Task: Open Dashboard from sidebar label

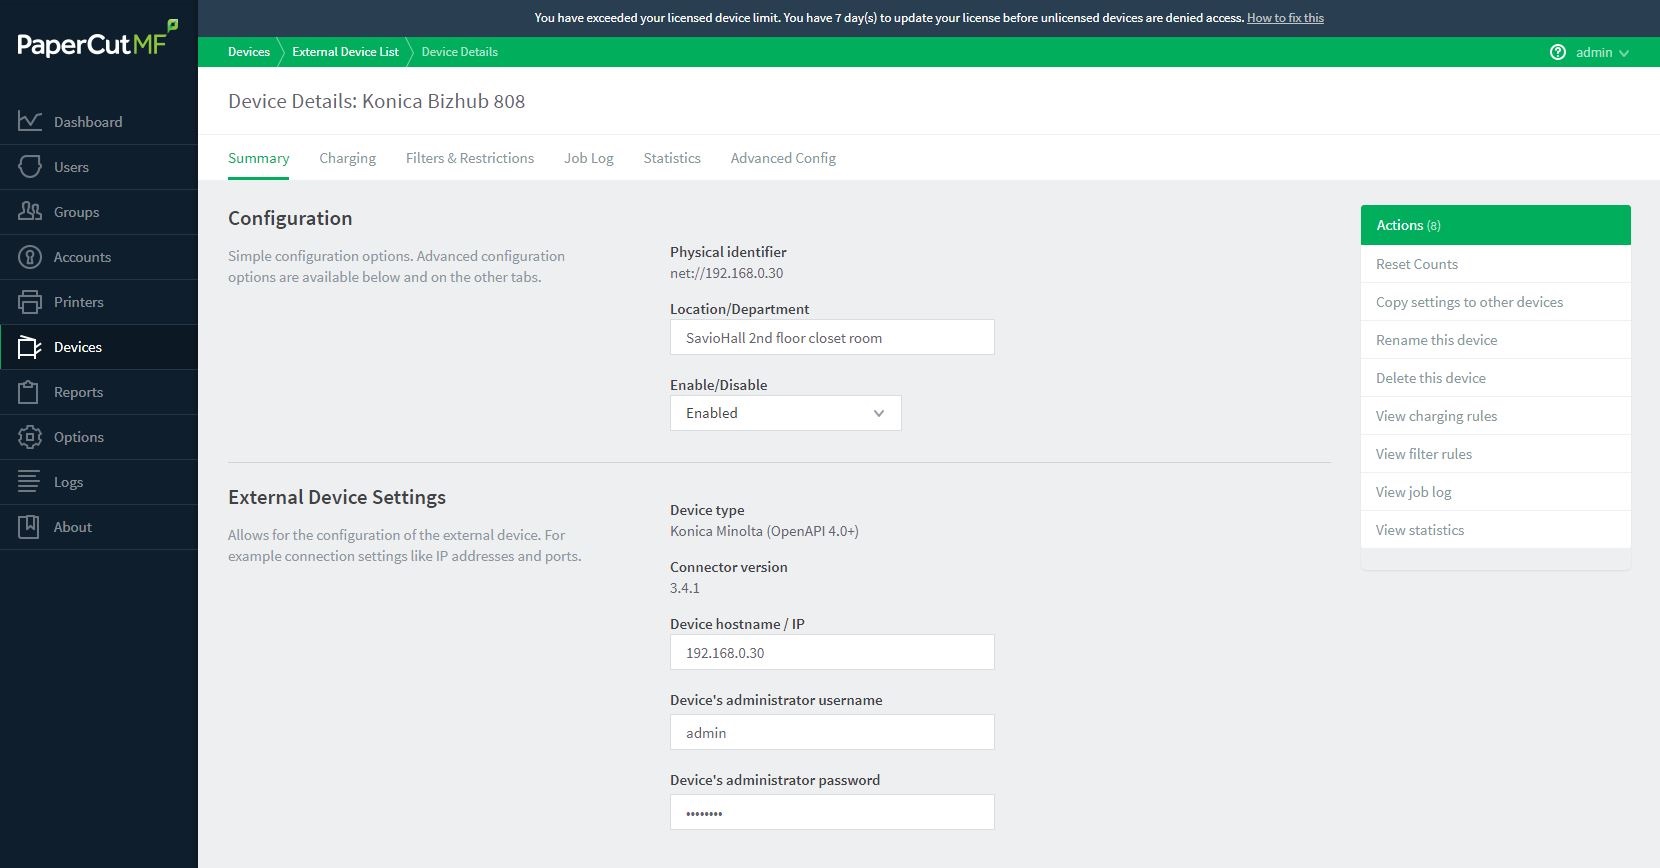Action: 88,122
